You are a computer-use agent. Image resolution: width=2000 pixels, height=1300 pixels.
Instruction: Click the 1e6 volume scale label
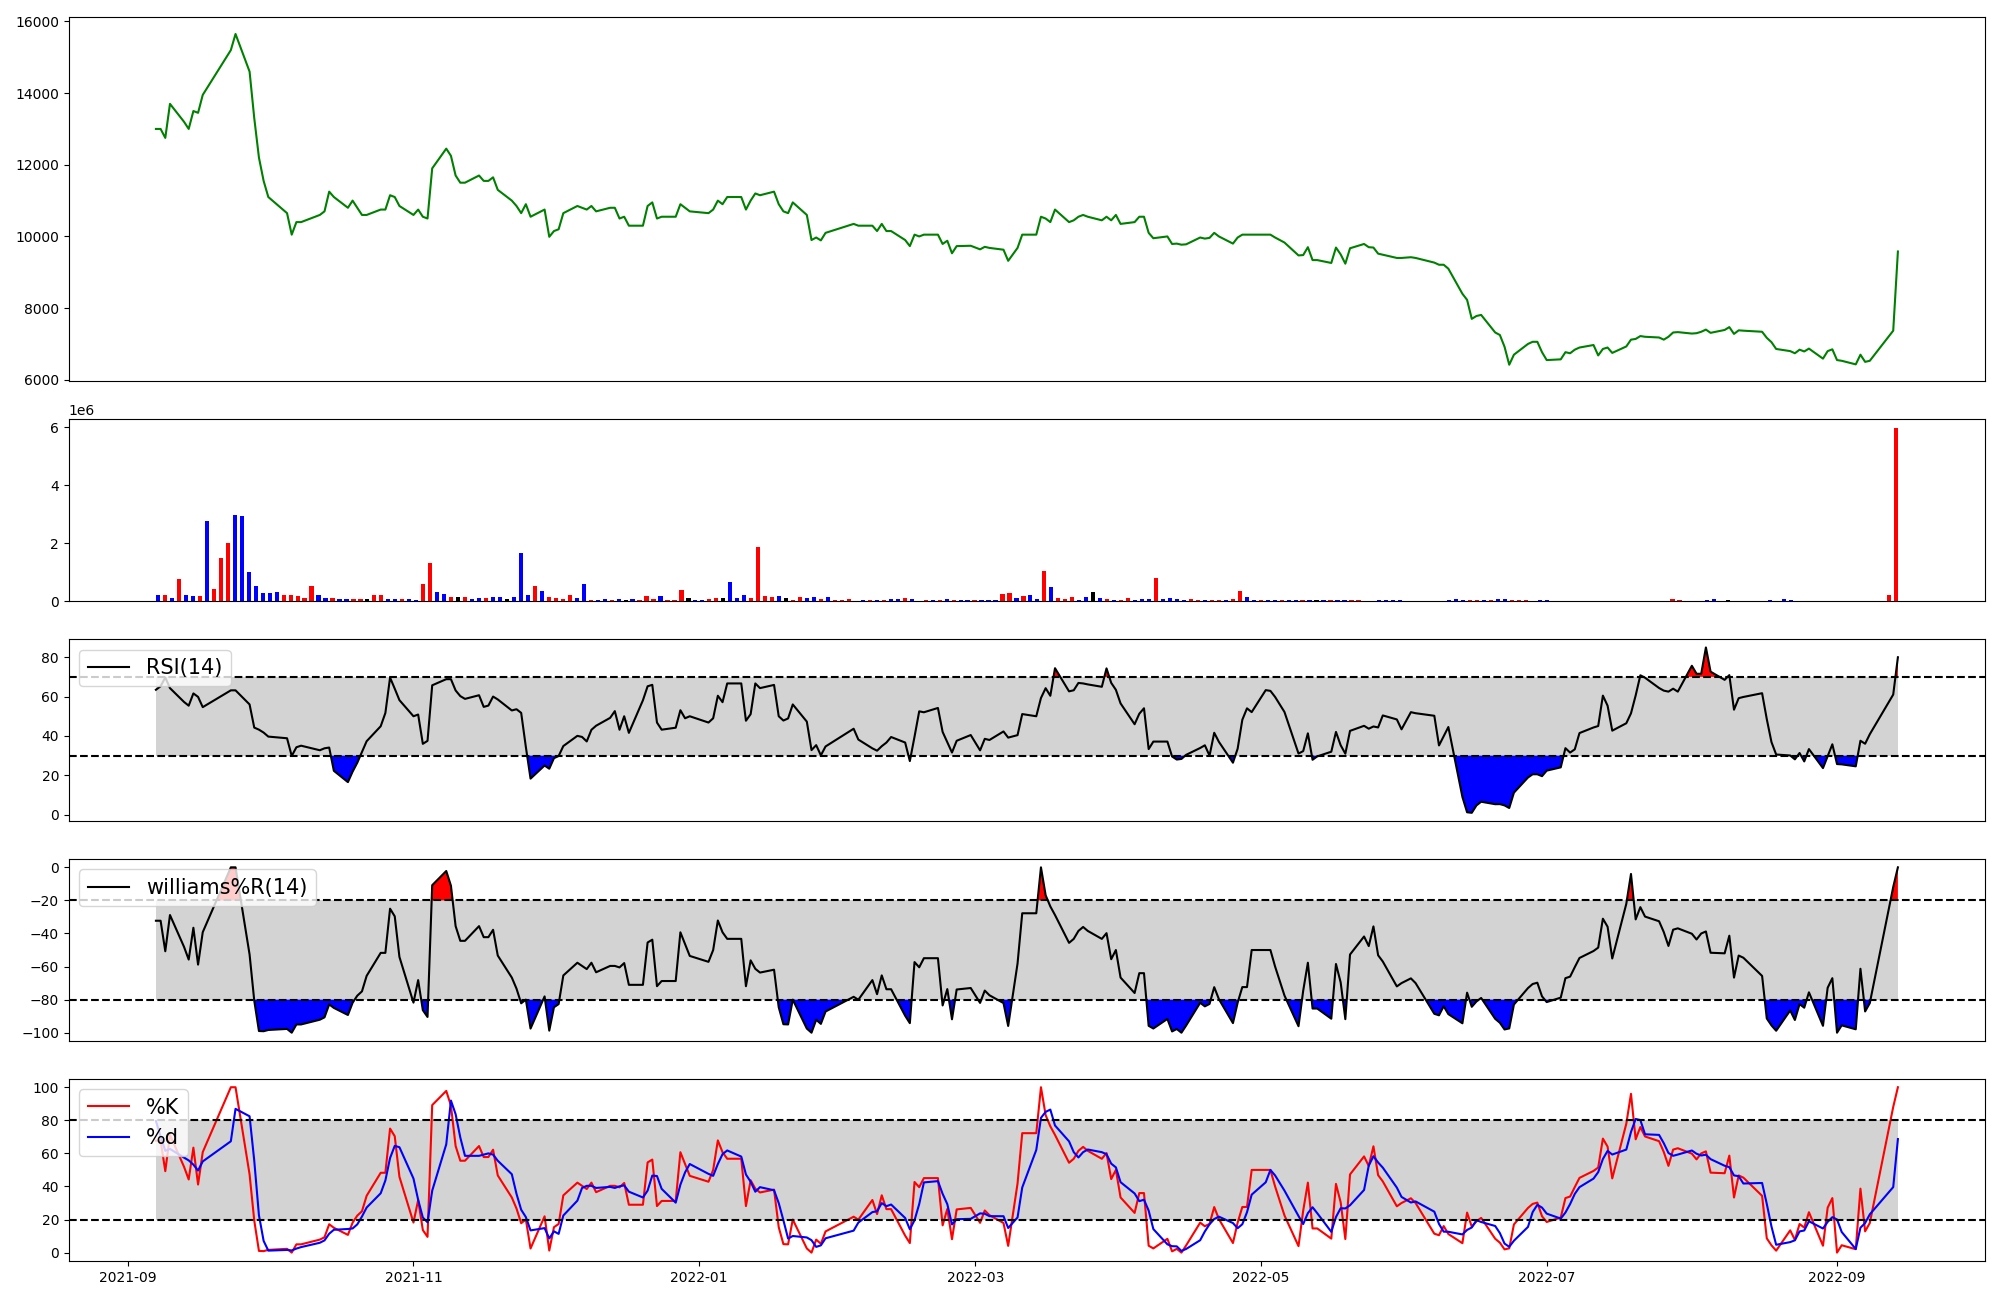click(81, 411)
